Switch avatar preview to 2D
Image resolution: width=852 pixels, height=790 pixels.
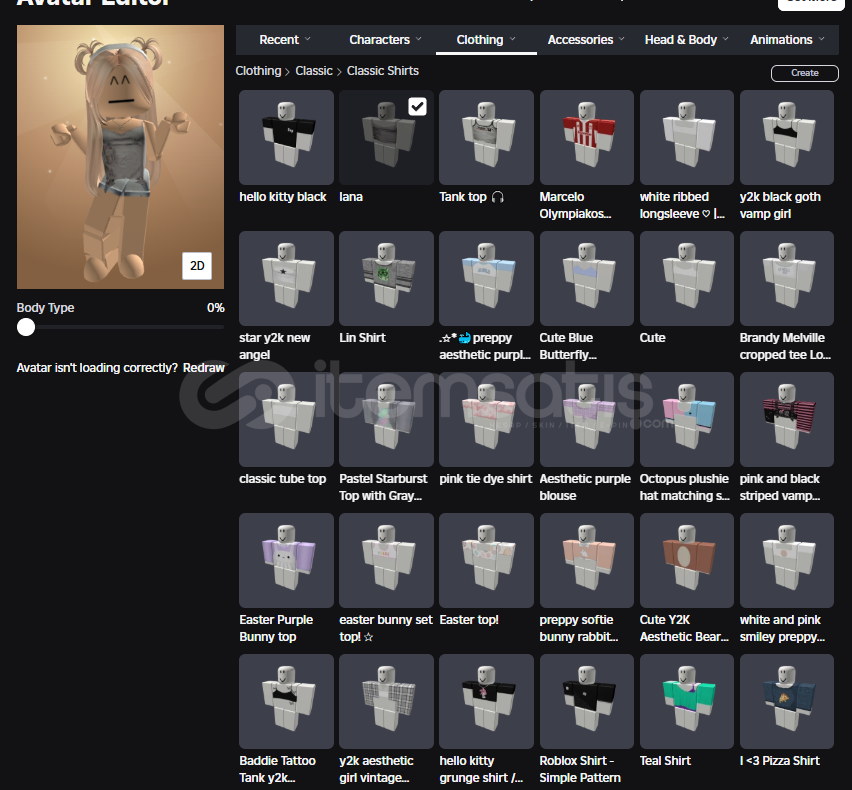point(197,266)
